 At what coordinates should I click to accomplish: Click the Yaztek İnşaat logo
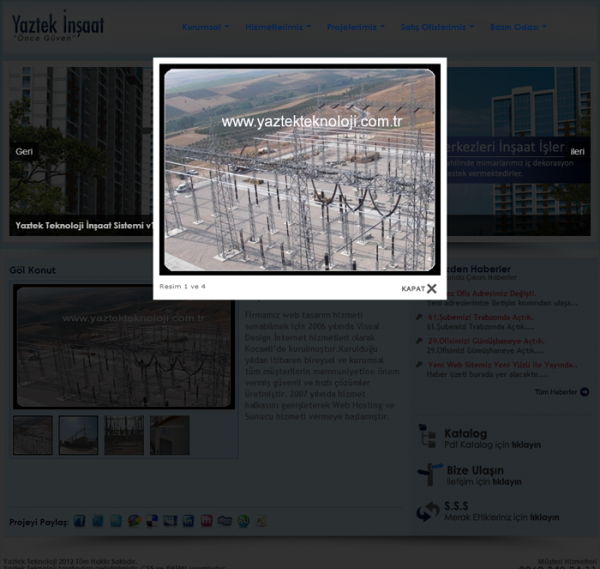(x=58, y=26)
